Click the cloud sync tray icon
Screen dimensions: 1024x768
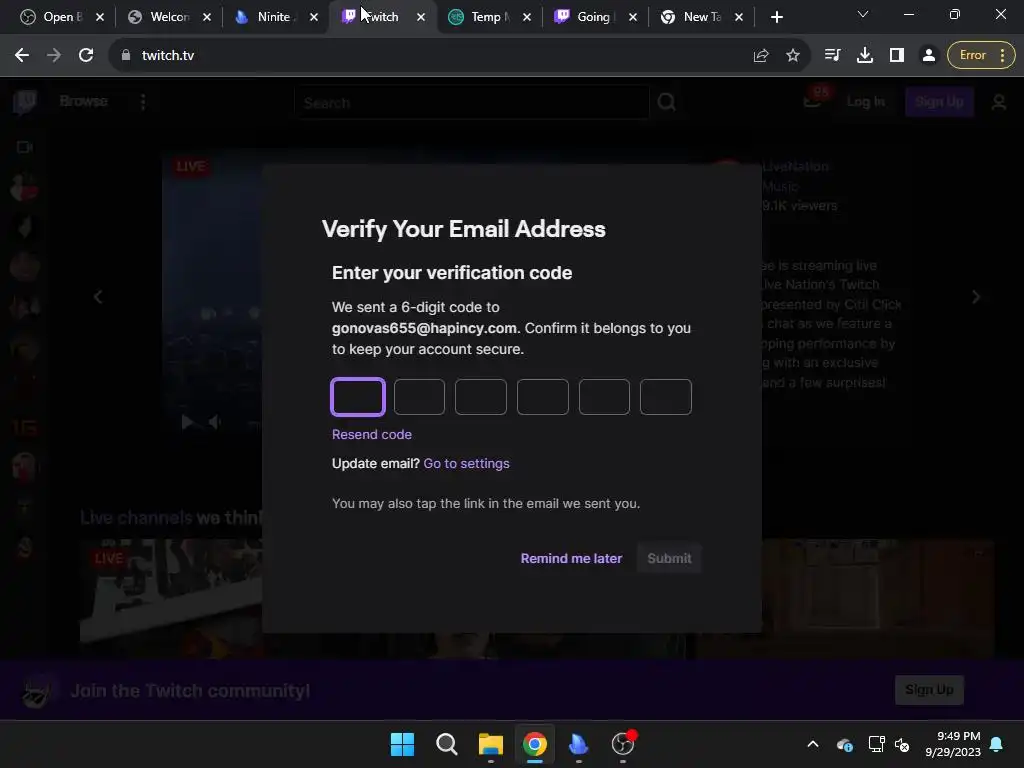click(x=844, y=744)
